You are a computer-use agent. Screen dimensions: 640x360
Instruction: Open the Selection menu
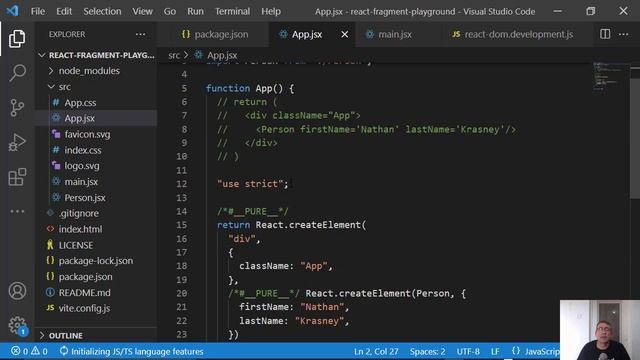coord(102,11)
